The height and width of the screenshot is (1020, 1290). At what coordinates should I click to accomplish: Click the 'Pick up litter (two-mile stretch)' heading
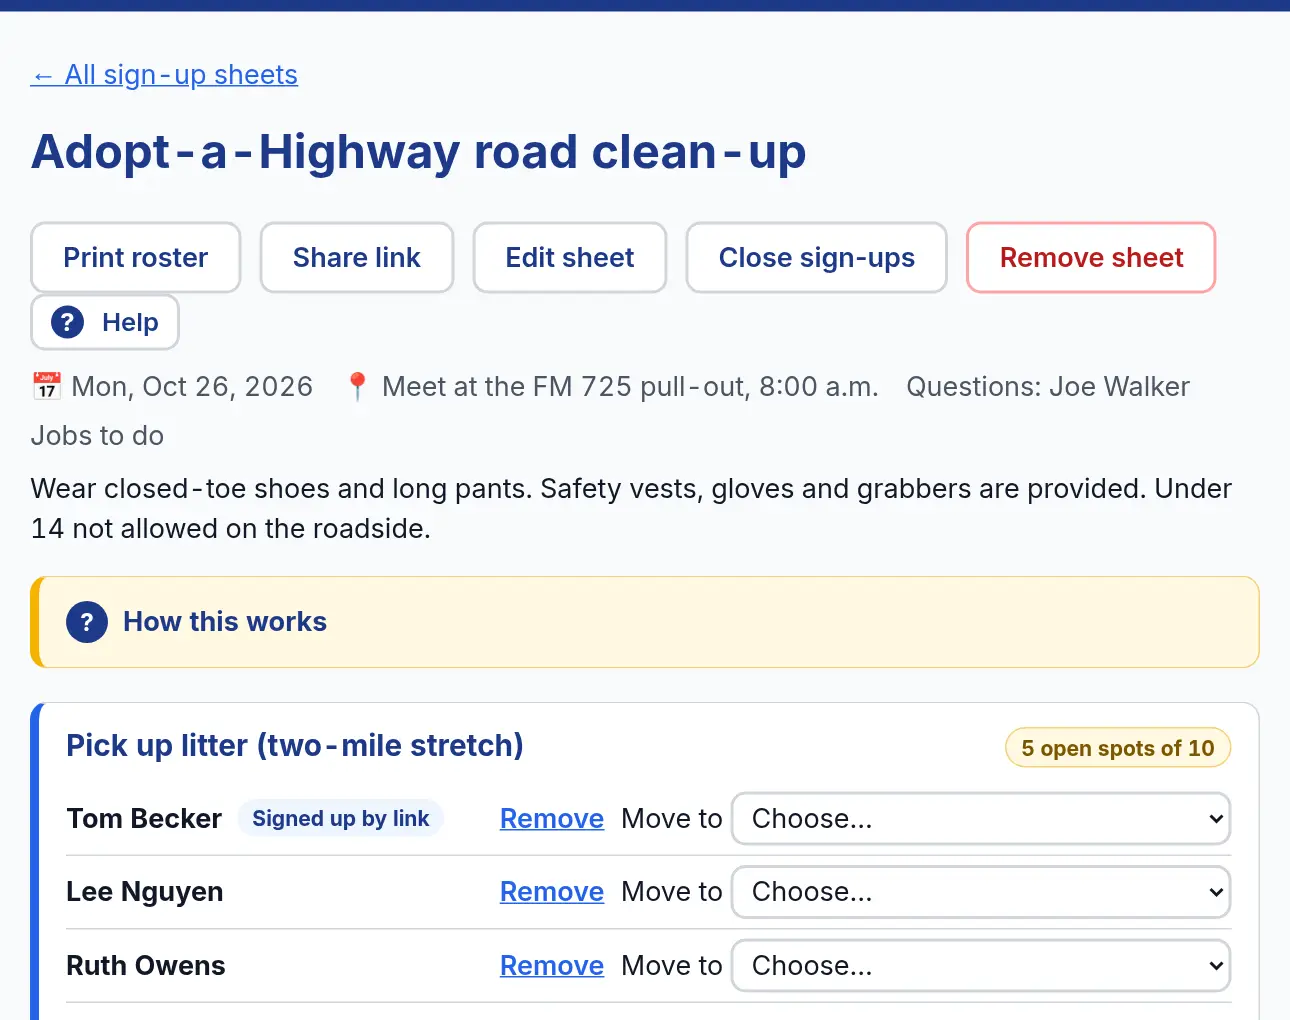(295, 746)
